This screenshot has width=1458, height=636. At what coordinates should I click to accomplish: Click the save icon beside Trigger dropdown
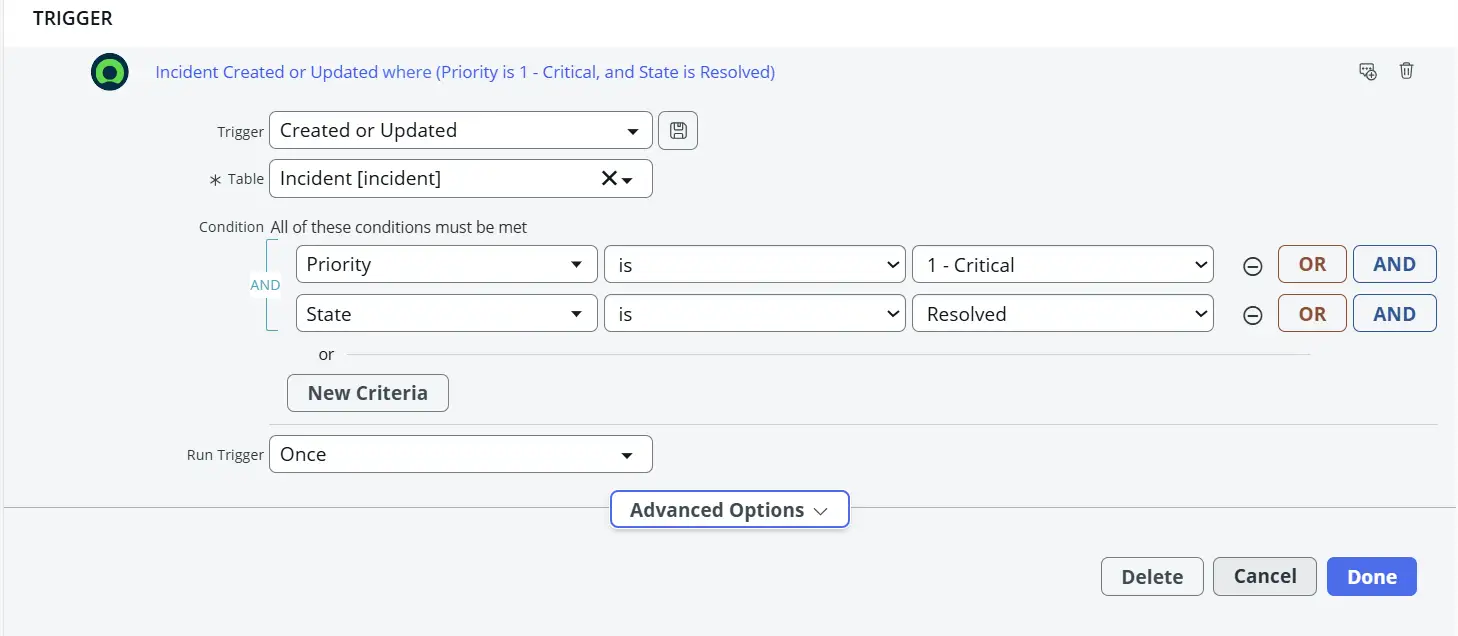coord(678,131)
